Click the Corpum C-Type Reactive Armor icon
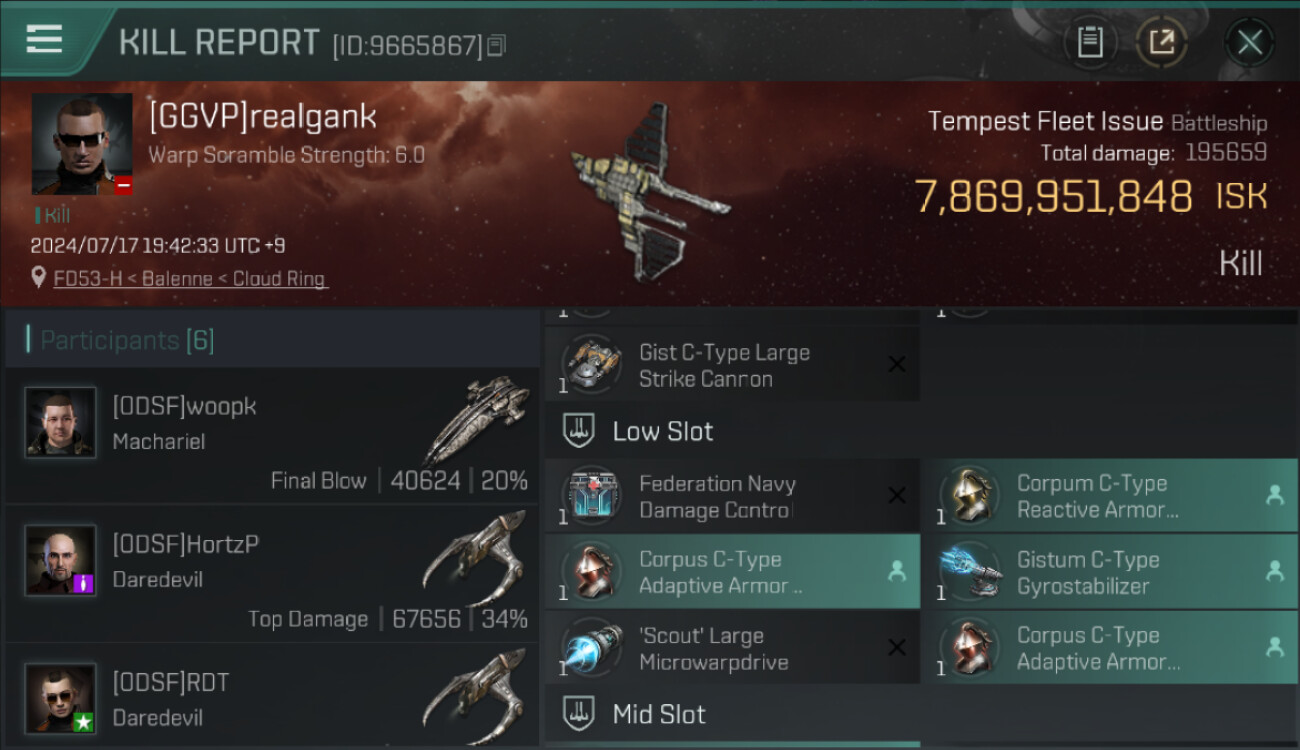 coord(969,496)
